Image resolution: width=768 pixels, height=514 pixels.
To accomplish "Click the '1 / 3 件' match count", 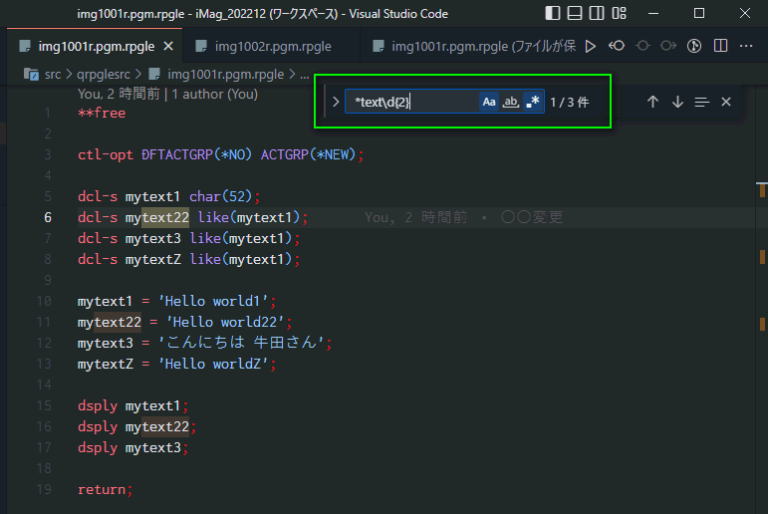I will (x=569, y=102).
